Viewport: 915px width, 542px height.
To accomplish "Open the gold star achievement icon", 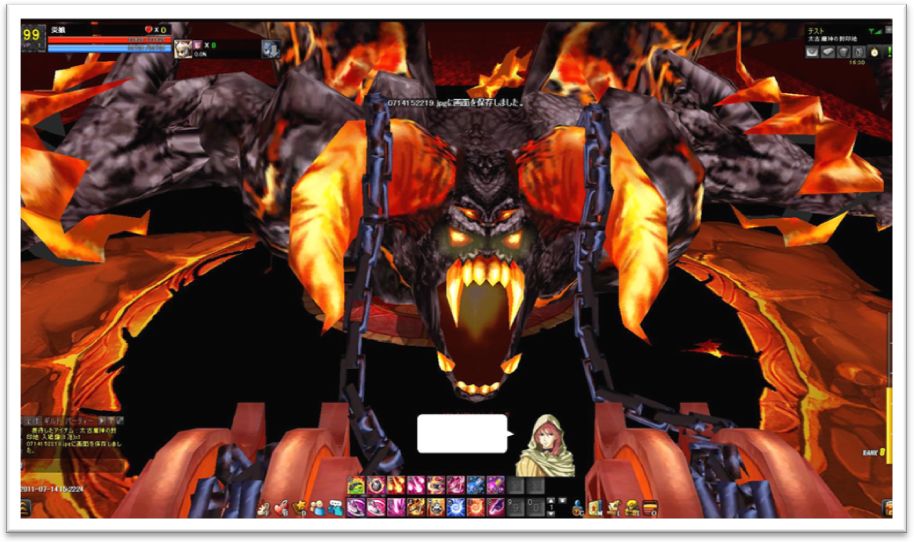I will pos(300,508).
